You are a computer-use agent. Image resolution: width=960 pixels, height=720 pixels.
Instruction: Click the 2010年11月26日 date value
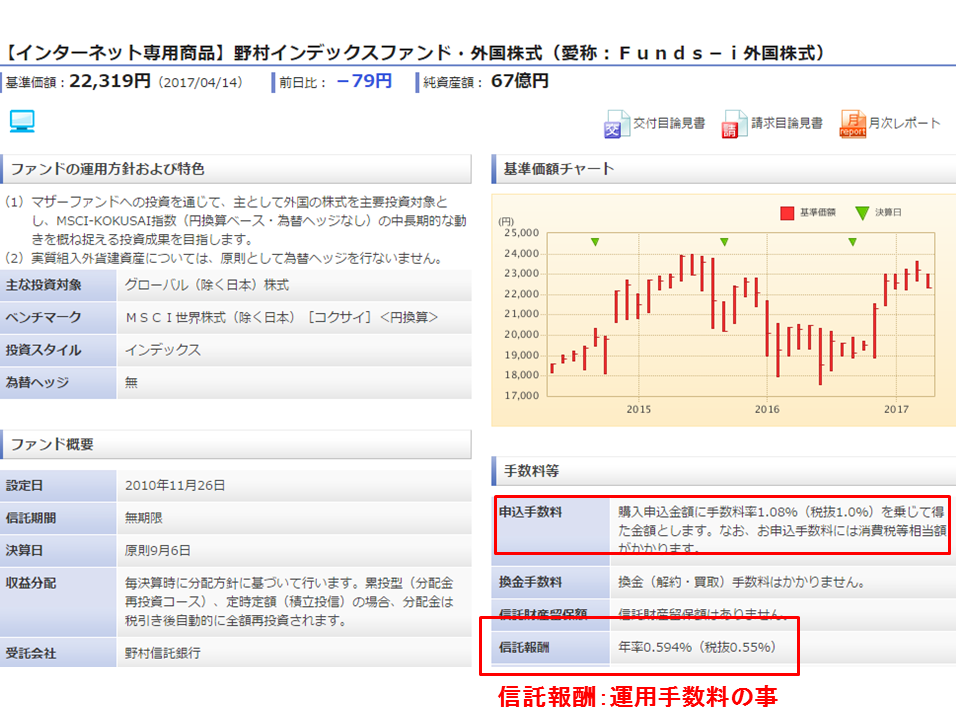175,486
